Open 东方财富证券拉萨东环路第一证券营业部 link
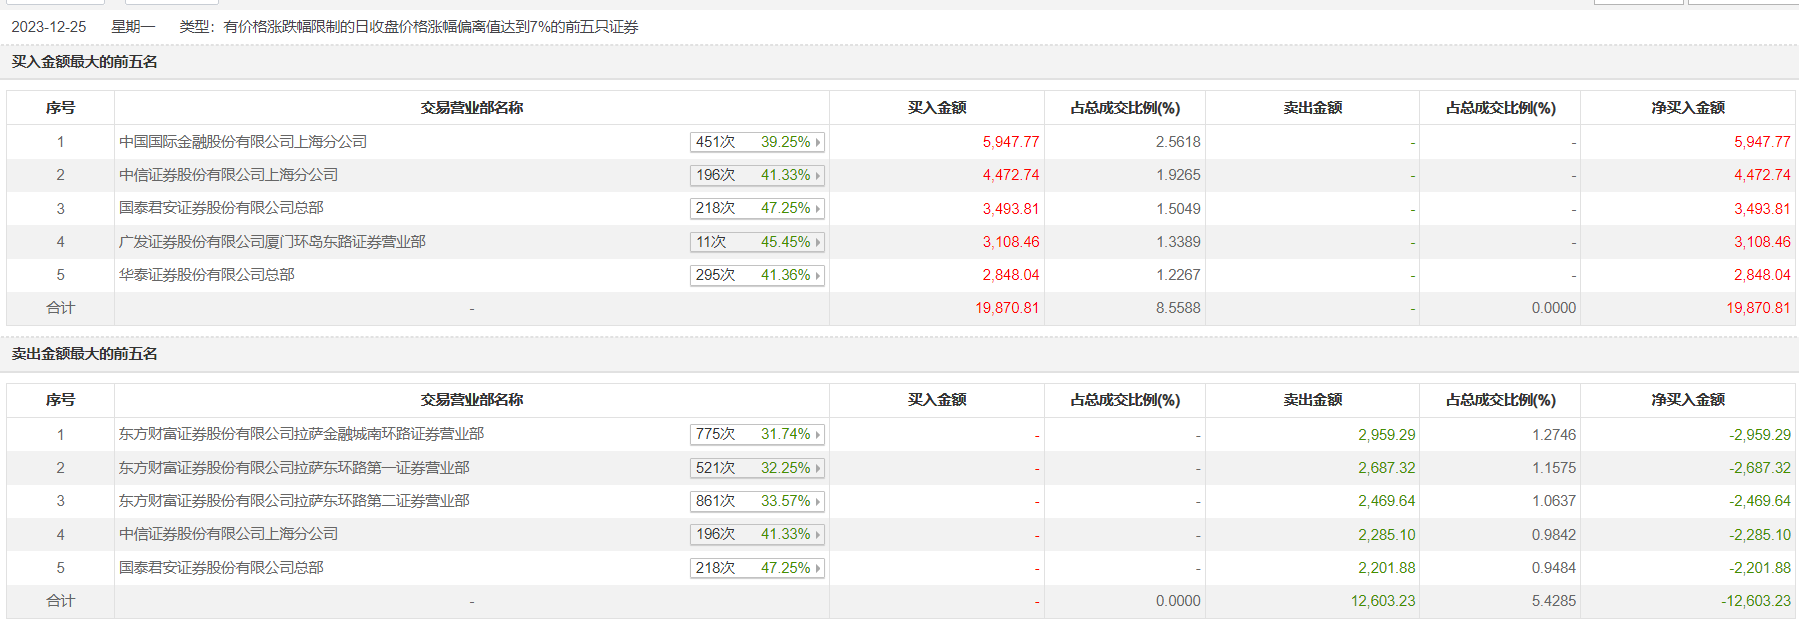This screenshot has width=1799, height=626. pyautogui.click(x=294, y=468)
